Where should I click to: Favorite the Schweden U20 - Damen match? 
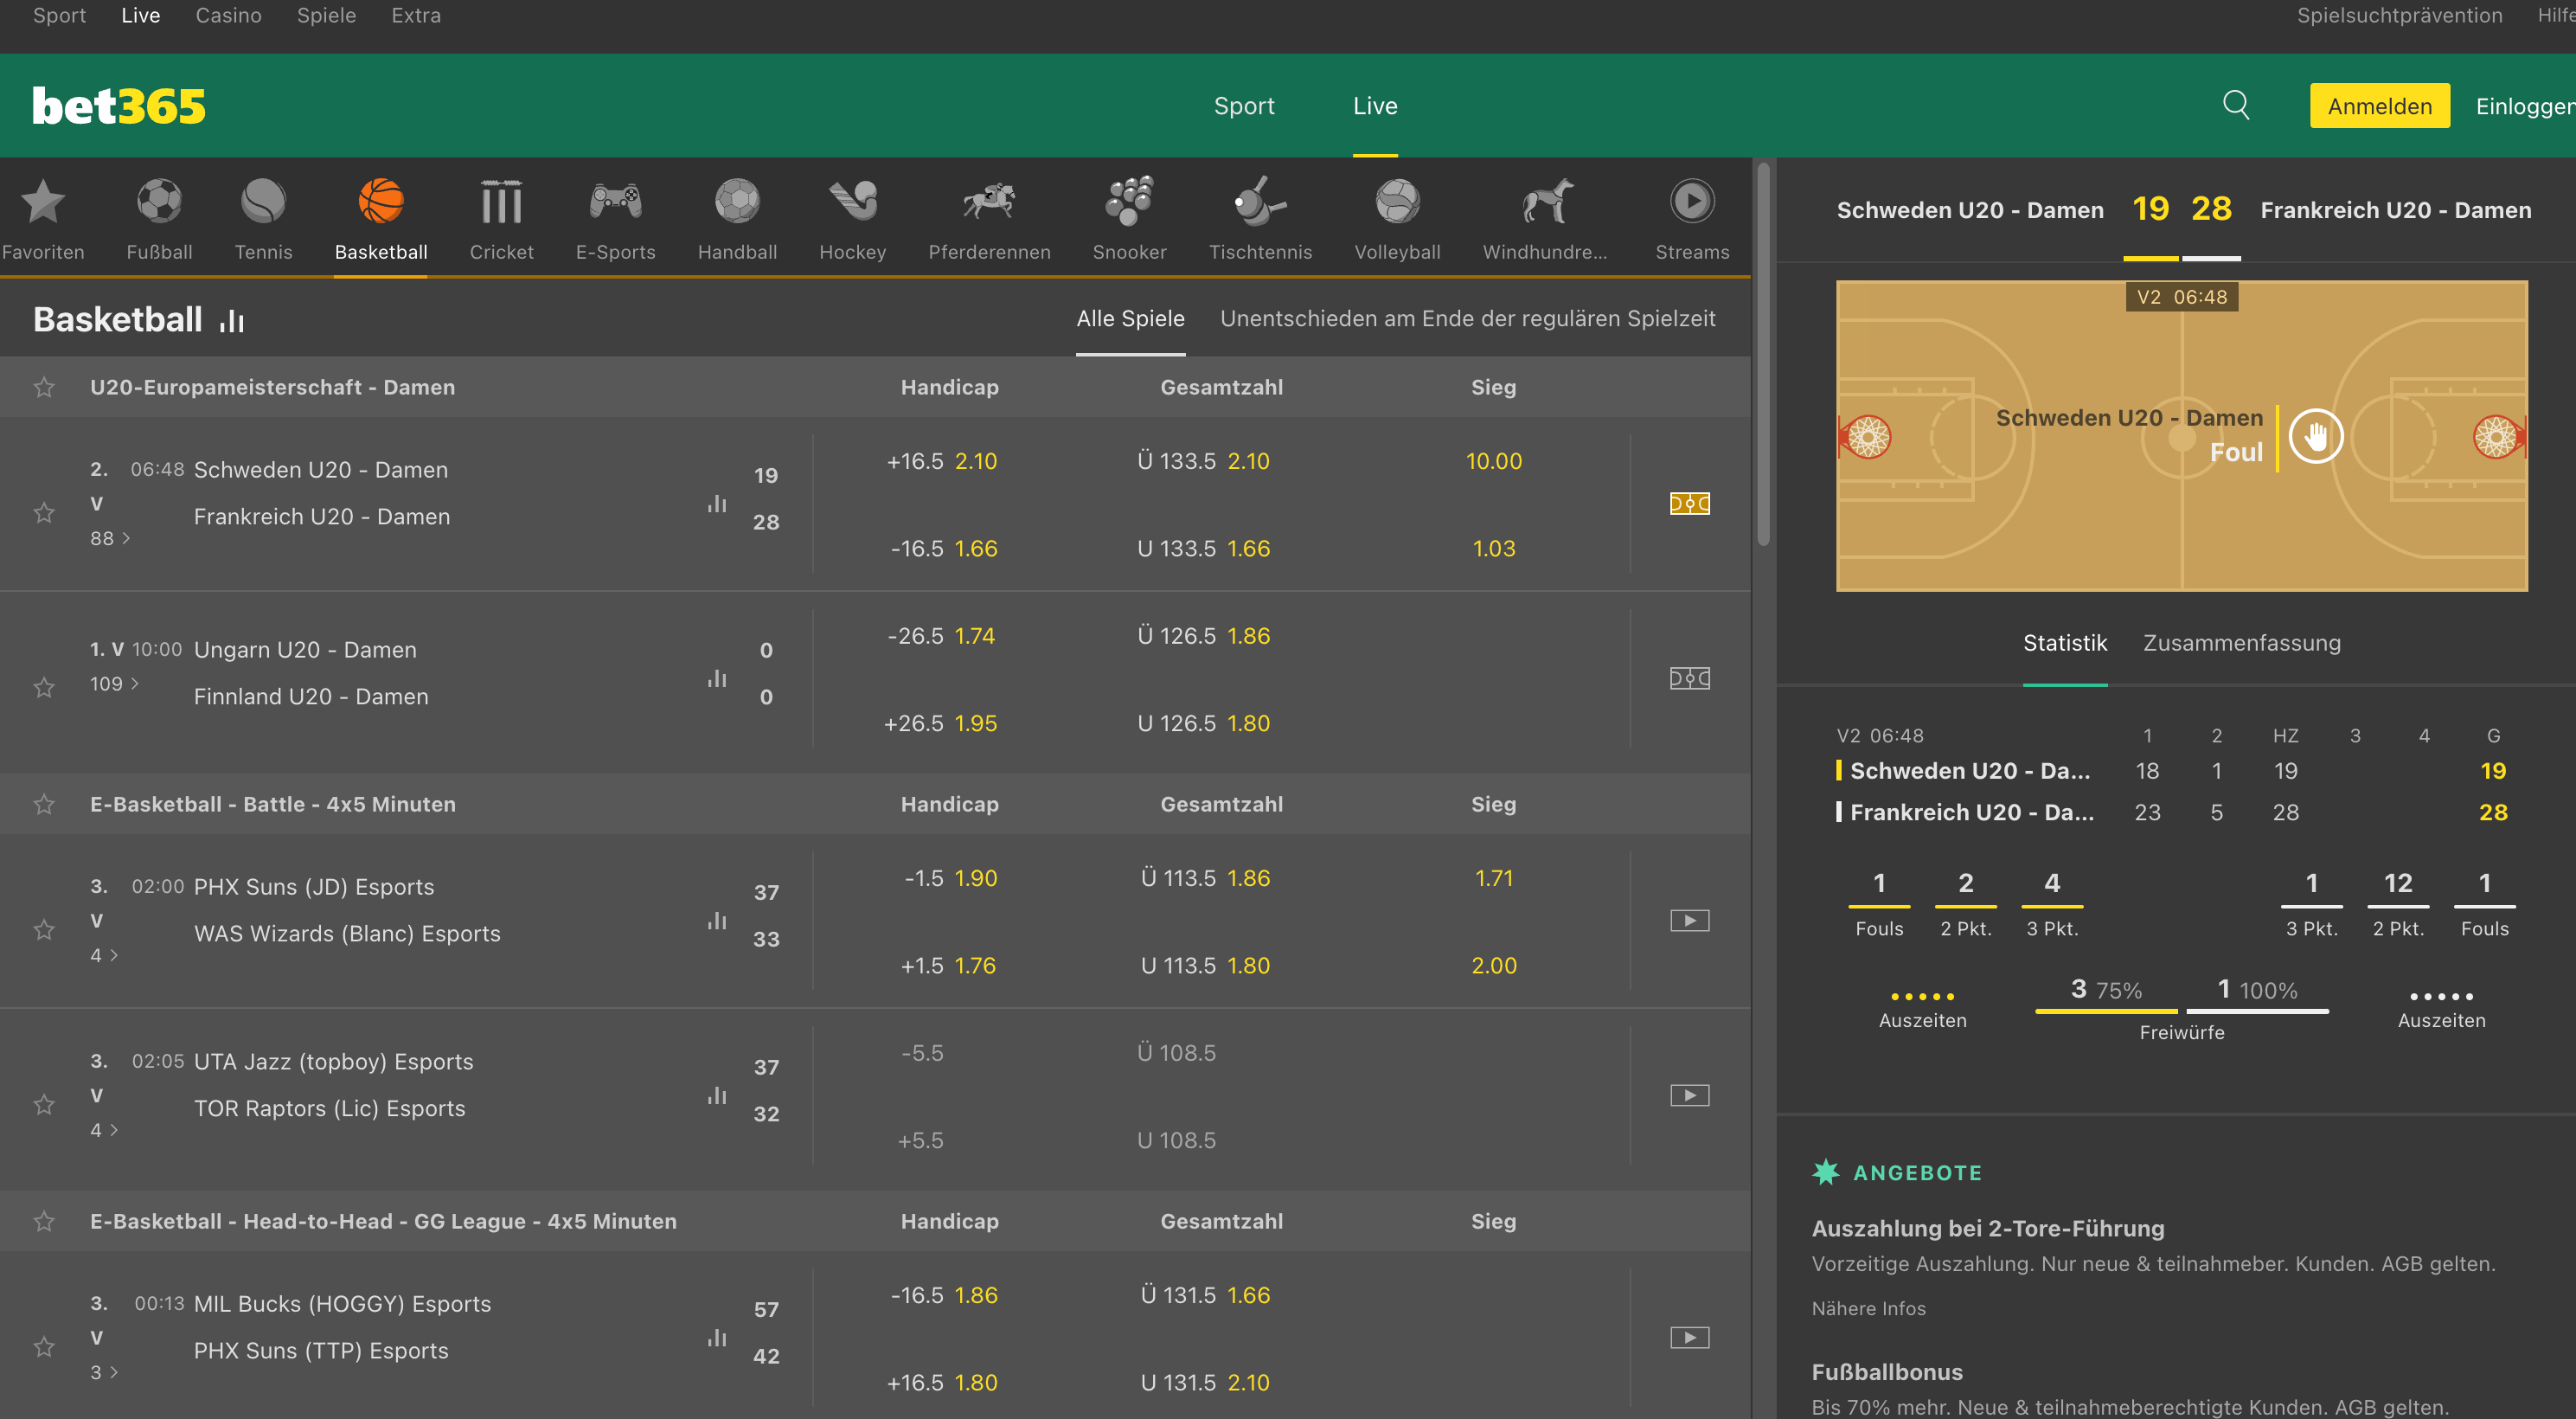click(44, 512)
